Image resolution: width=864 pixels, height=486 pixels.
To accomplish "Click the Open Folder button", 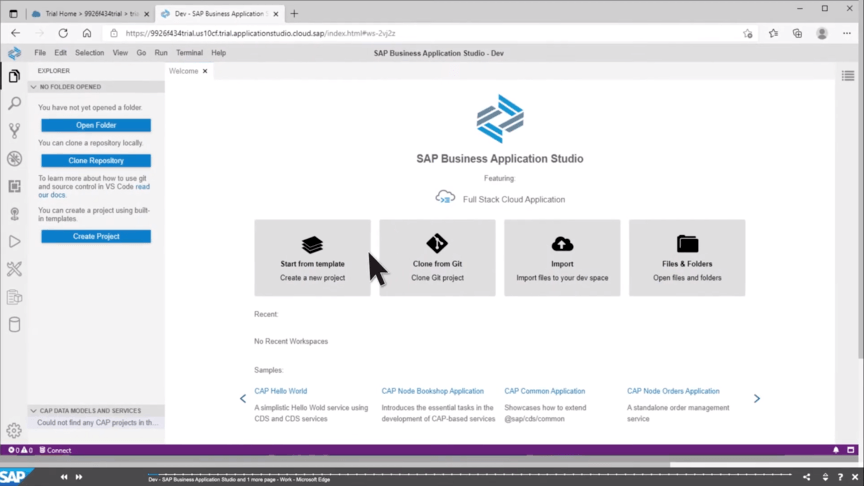I will (x=96, y=125).
